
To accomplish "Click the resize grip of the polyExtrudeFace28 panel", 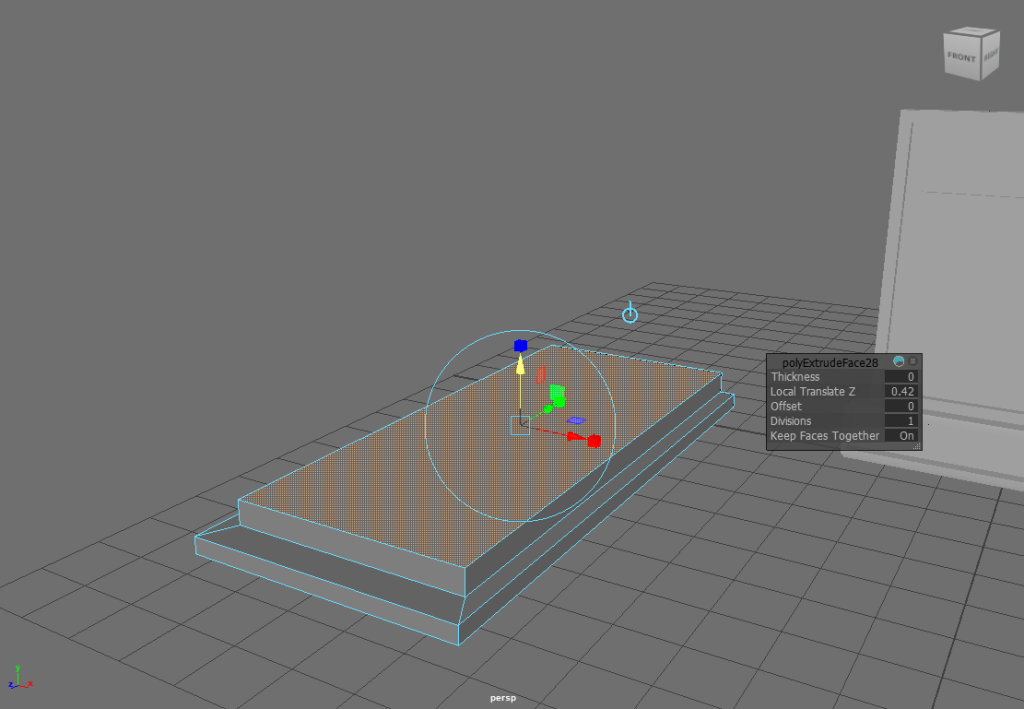I will pos(917,447).
